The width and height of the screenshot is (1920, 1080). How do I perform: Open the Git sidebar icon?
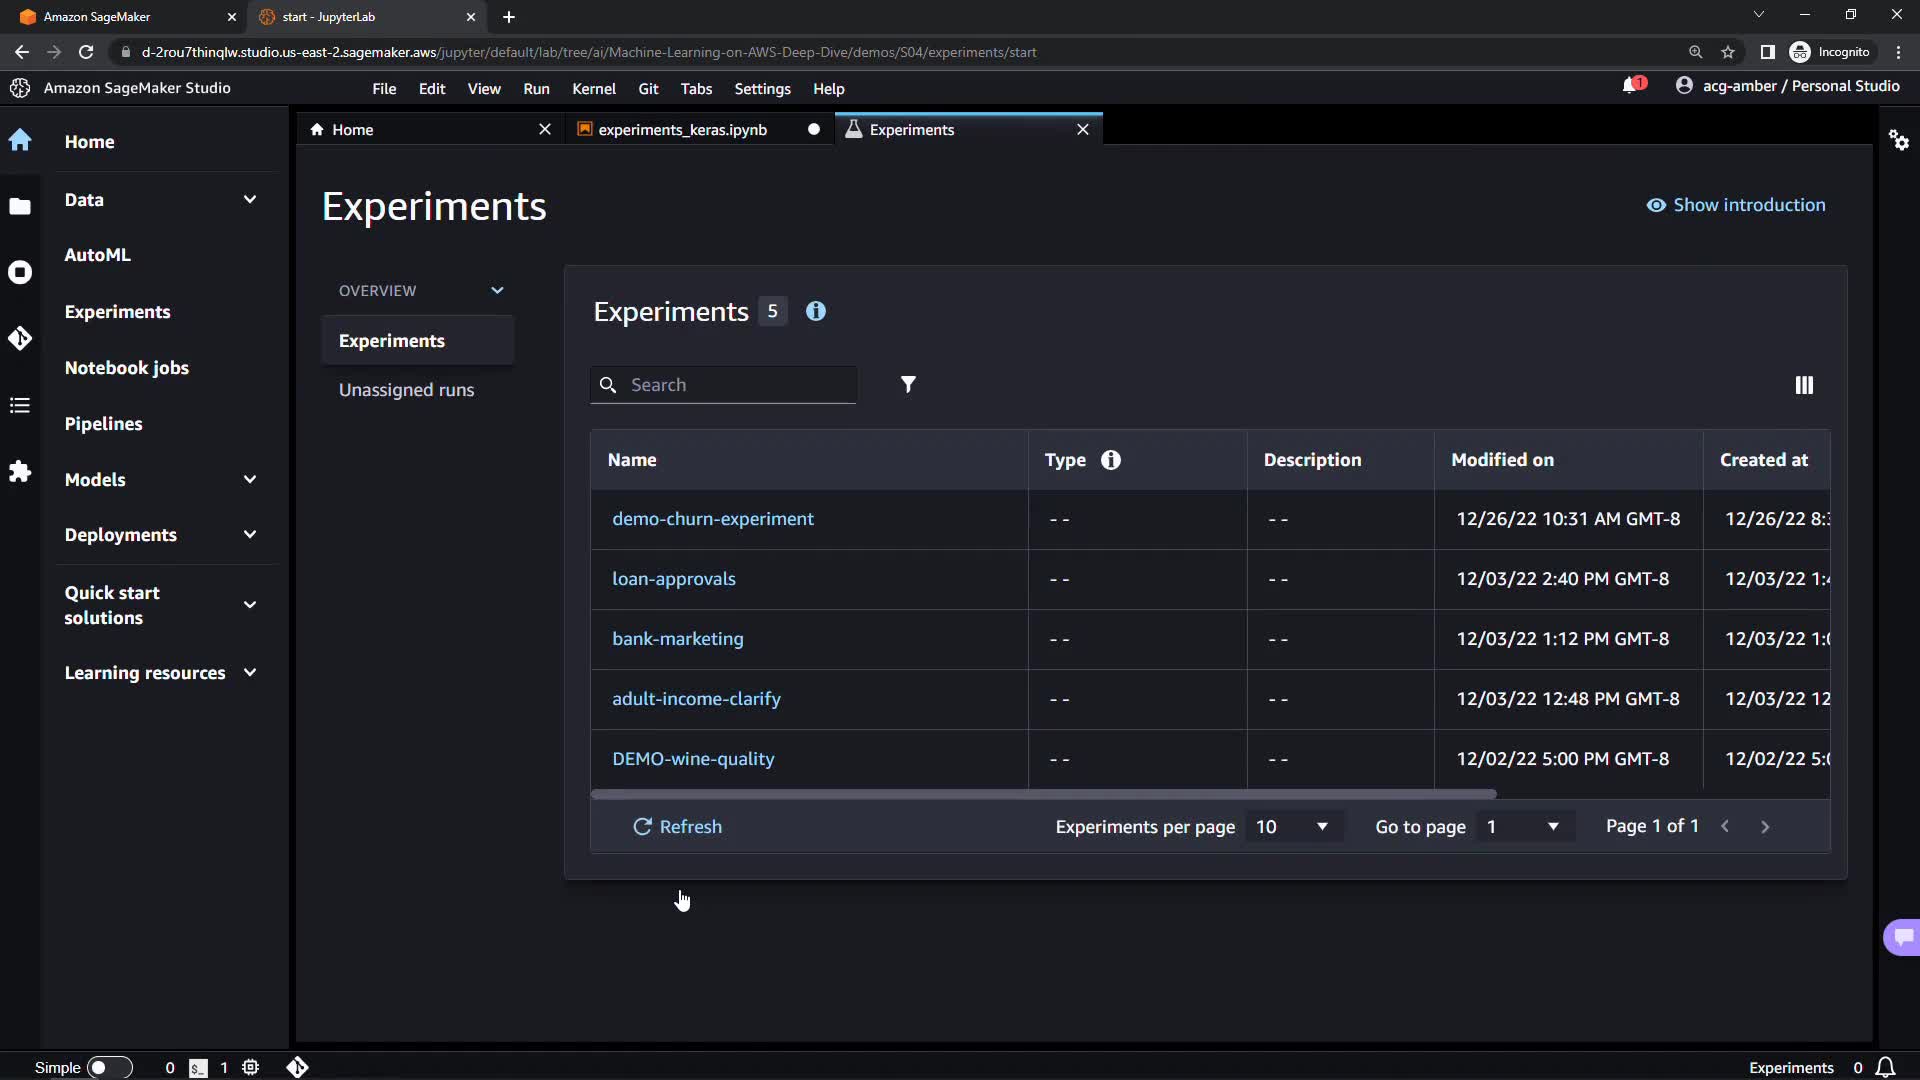(x=20, y=339)
